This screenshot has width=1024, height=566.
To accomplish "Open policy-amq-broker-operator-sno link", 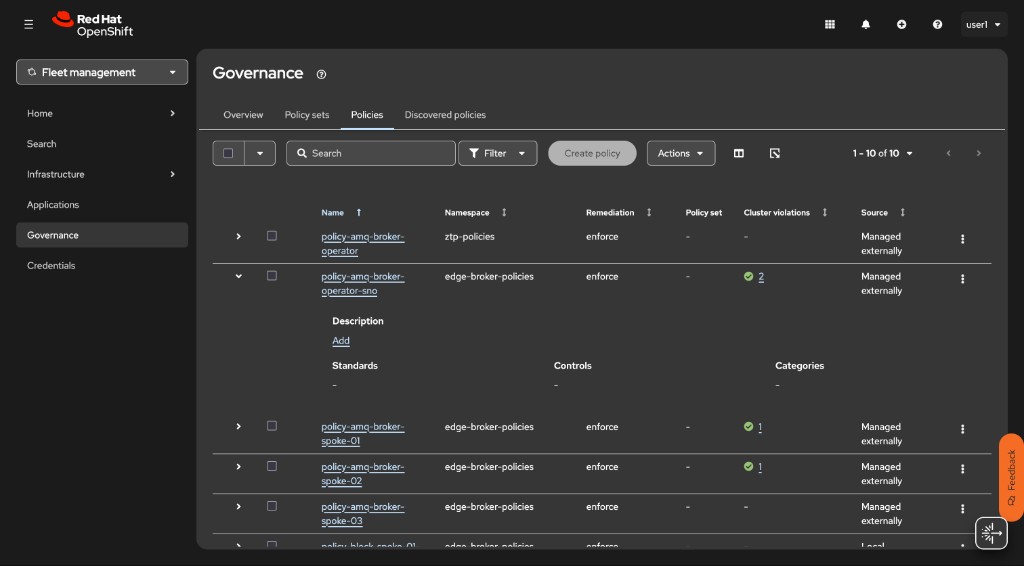I will coord(362,283).
